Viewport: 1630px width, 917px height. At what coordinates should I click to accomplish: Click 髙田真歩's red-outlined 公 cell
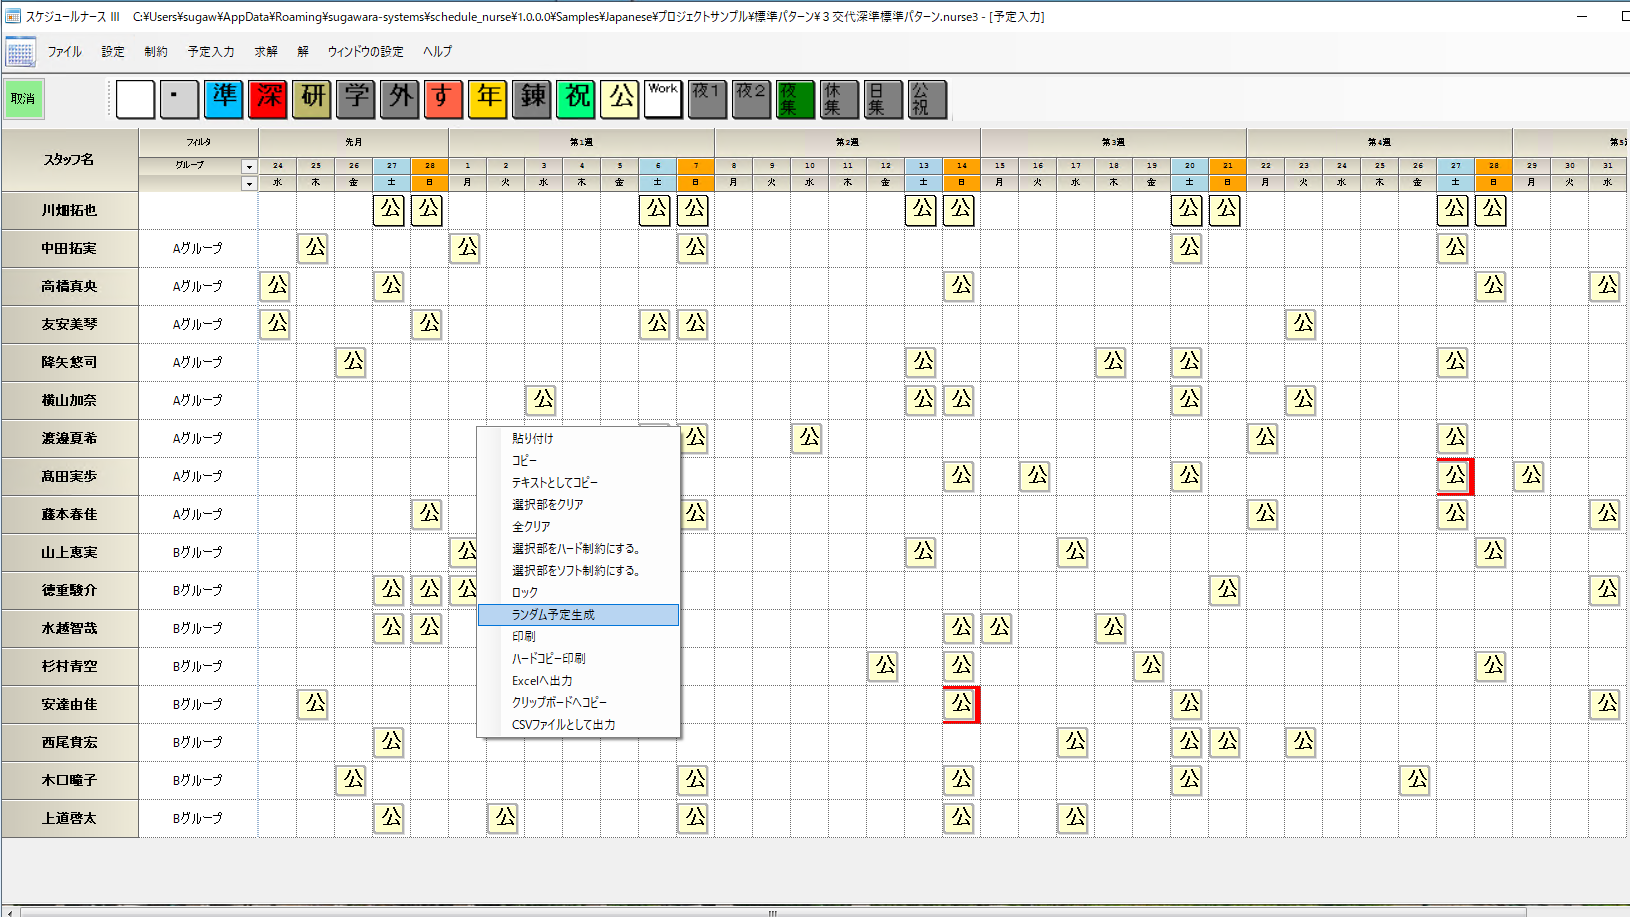(1455, 476)
